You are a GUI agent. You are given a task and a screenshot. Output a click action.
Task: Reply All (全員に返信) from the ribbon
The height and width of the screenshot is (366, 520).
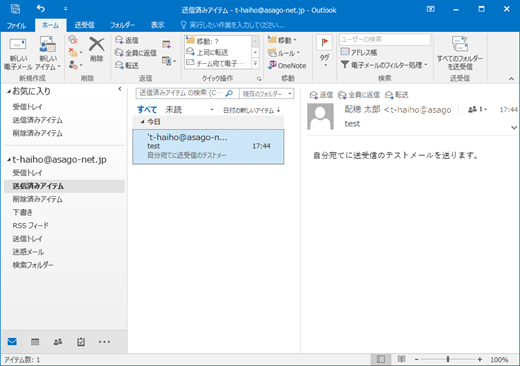click(136, 53)
